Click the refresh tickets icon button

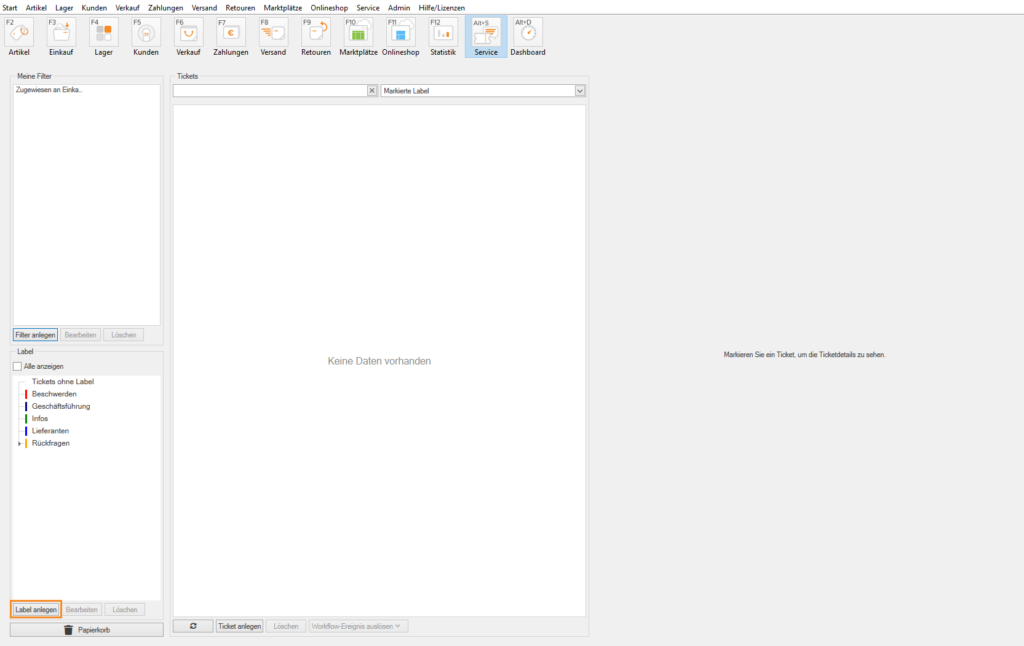(193, 626)
